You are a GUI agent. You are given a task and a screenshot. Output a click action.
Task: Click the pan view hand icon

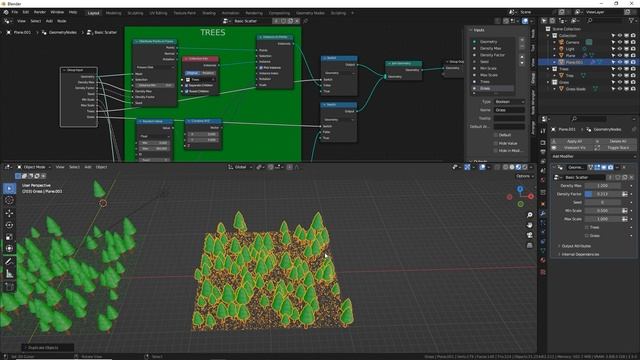(530, 225)
